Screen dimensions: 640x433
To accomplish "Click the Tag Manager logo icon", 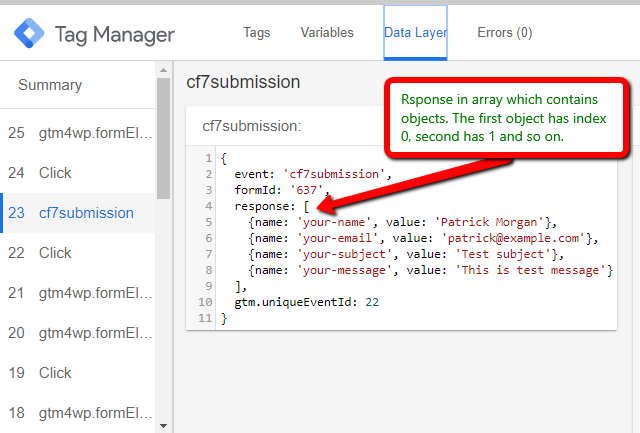I will click(x=29, y=33).
